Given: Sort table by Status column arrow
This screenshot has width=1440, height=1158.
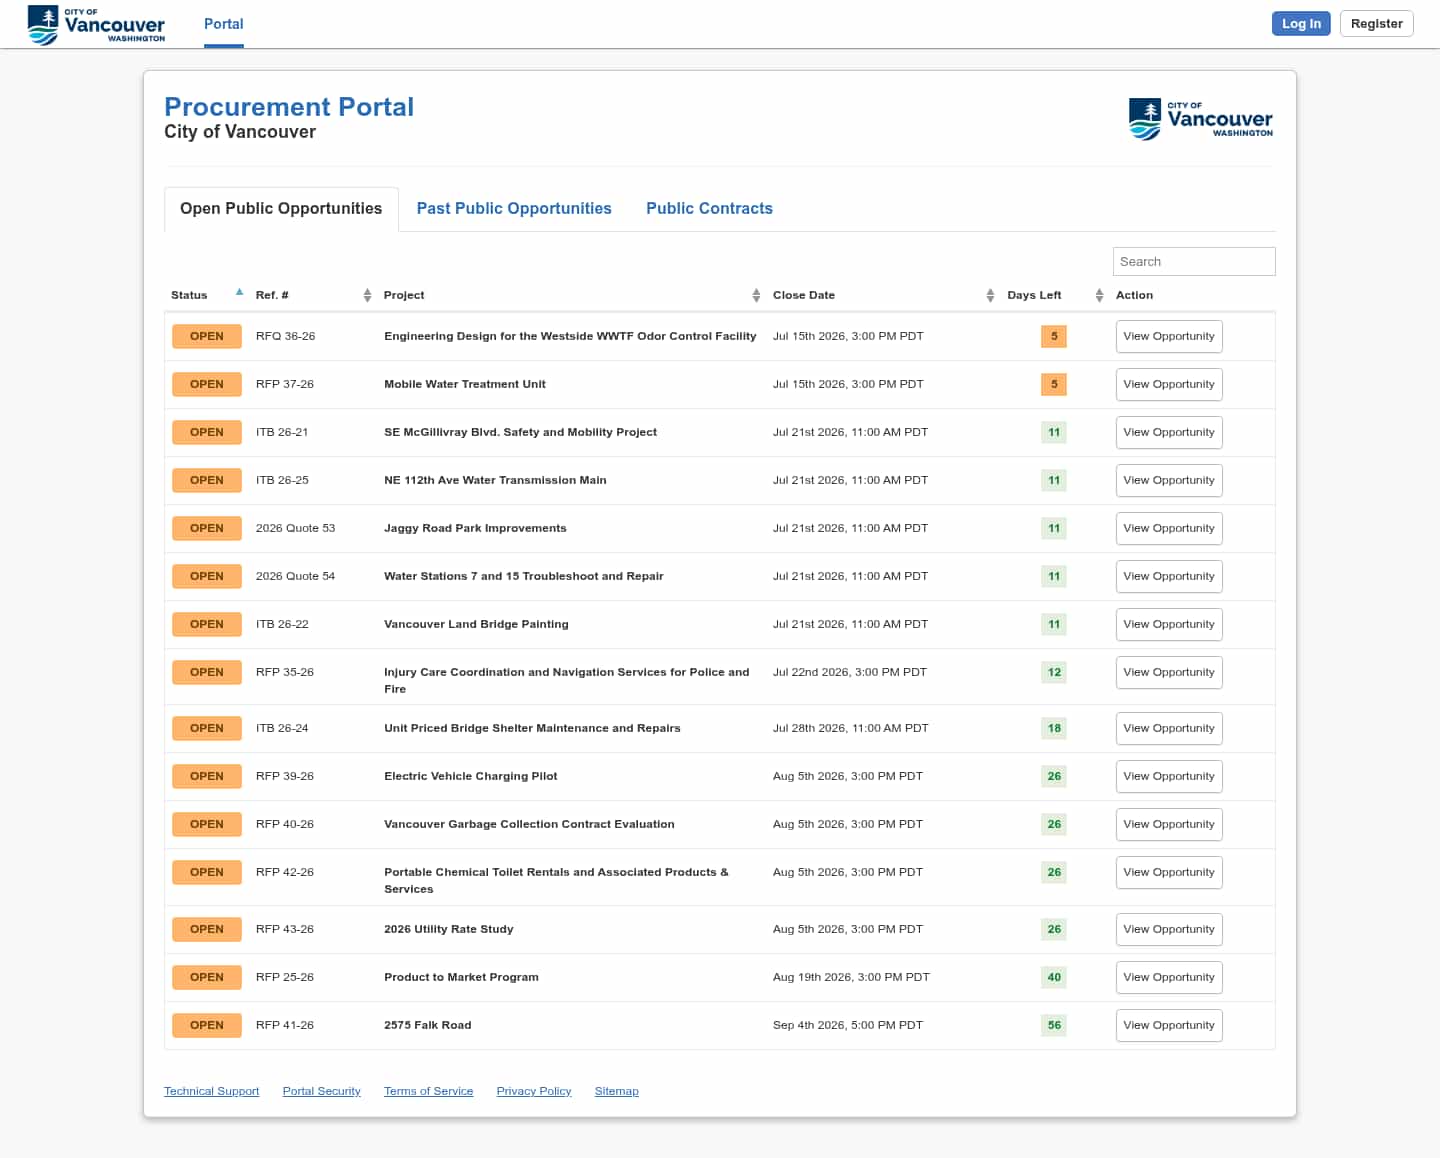Looking at the screenshot, I should (239, 293).
